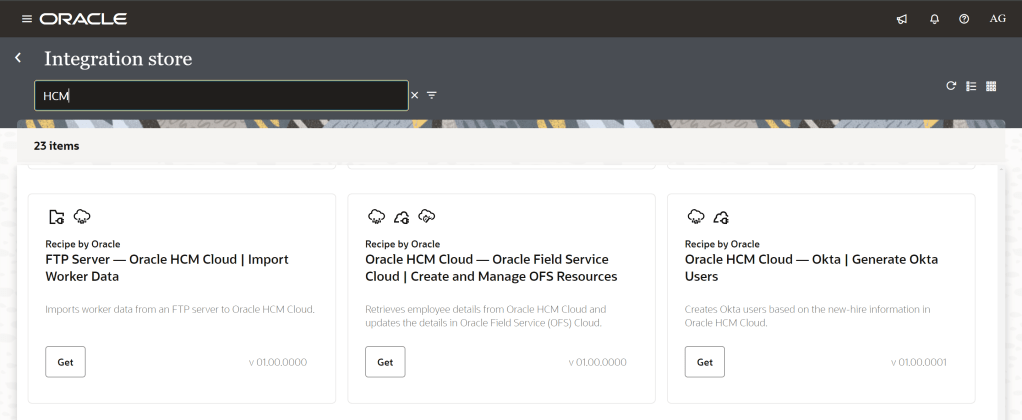Viewport: 1022px width, 420px height.
Task: Go back using the left arrow
Action: (x=18, y=58)
